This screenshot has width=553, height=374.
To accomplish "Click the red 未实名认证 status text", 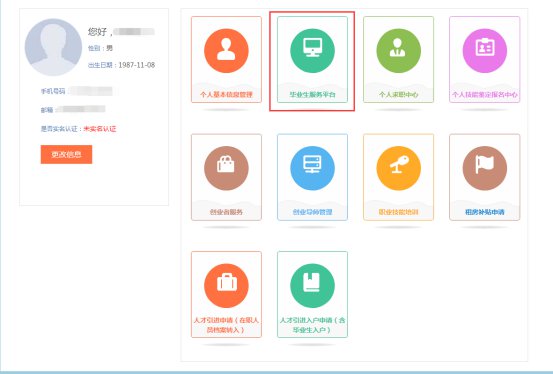I will (100, 129).
